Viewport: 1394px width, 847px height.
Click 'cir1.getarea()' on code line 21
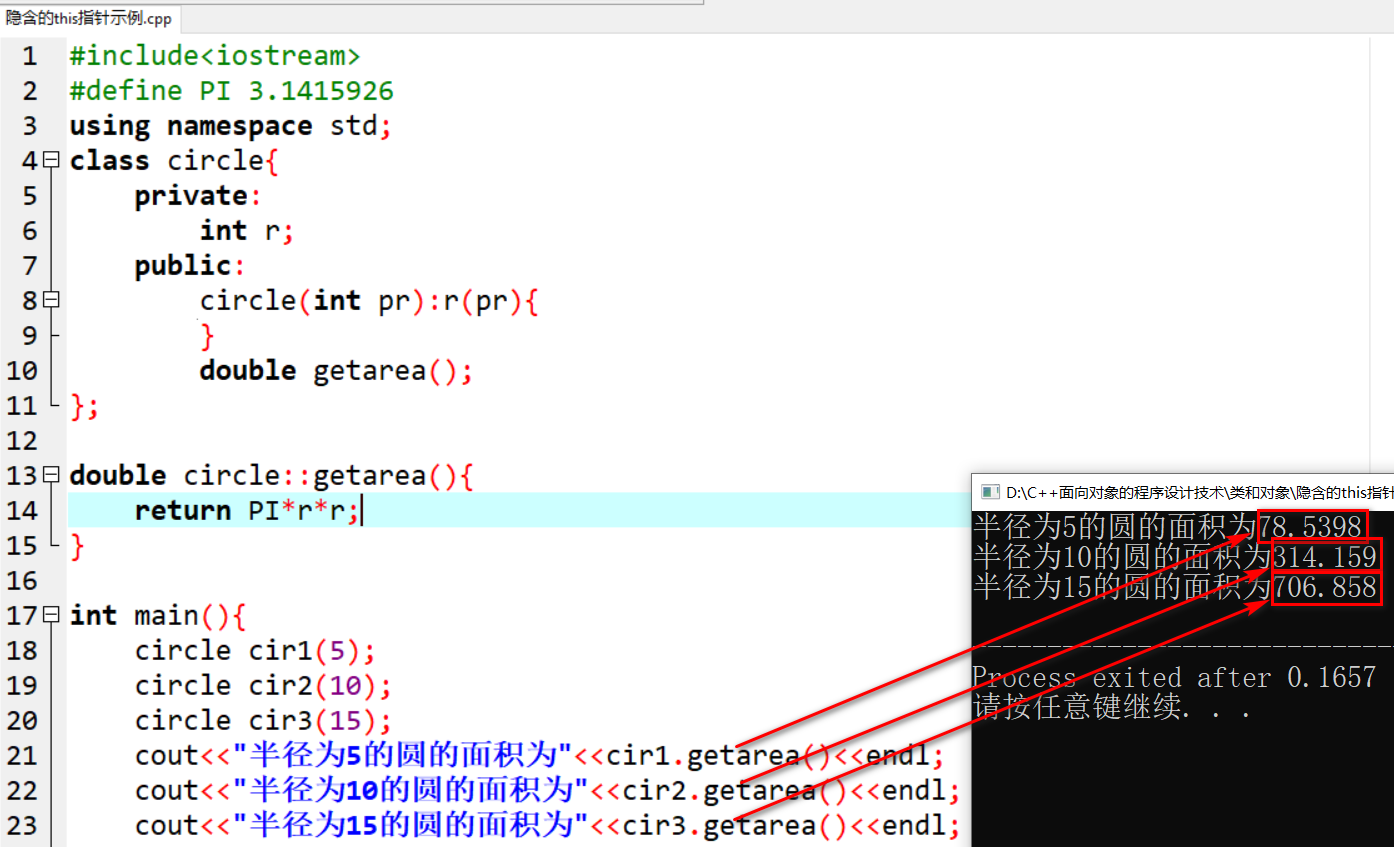pos(719,756)
